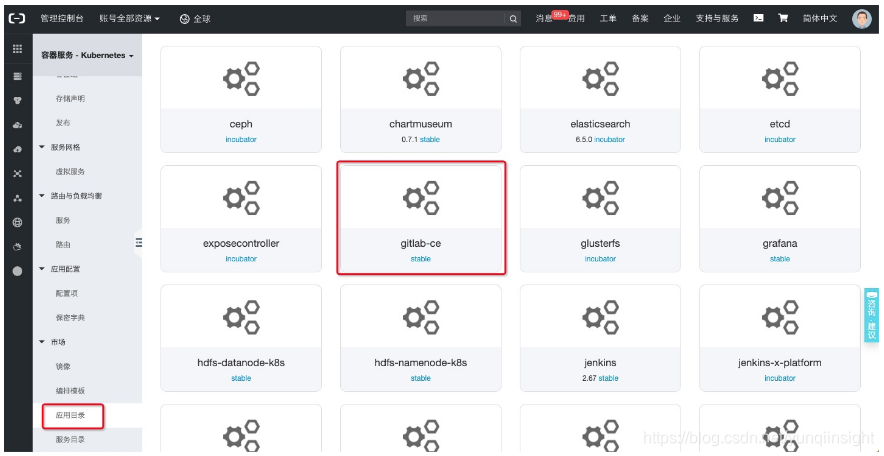Select 路由 in the sidebar

point(63,245)
